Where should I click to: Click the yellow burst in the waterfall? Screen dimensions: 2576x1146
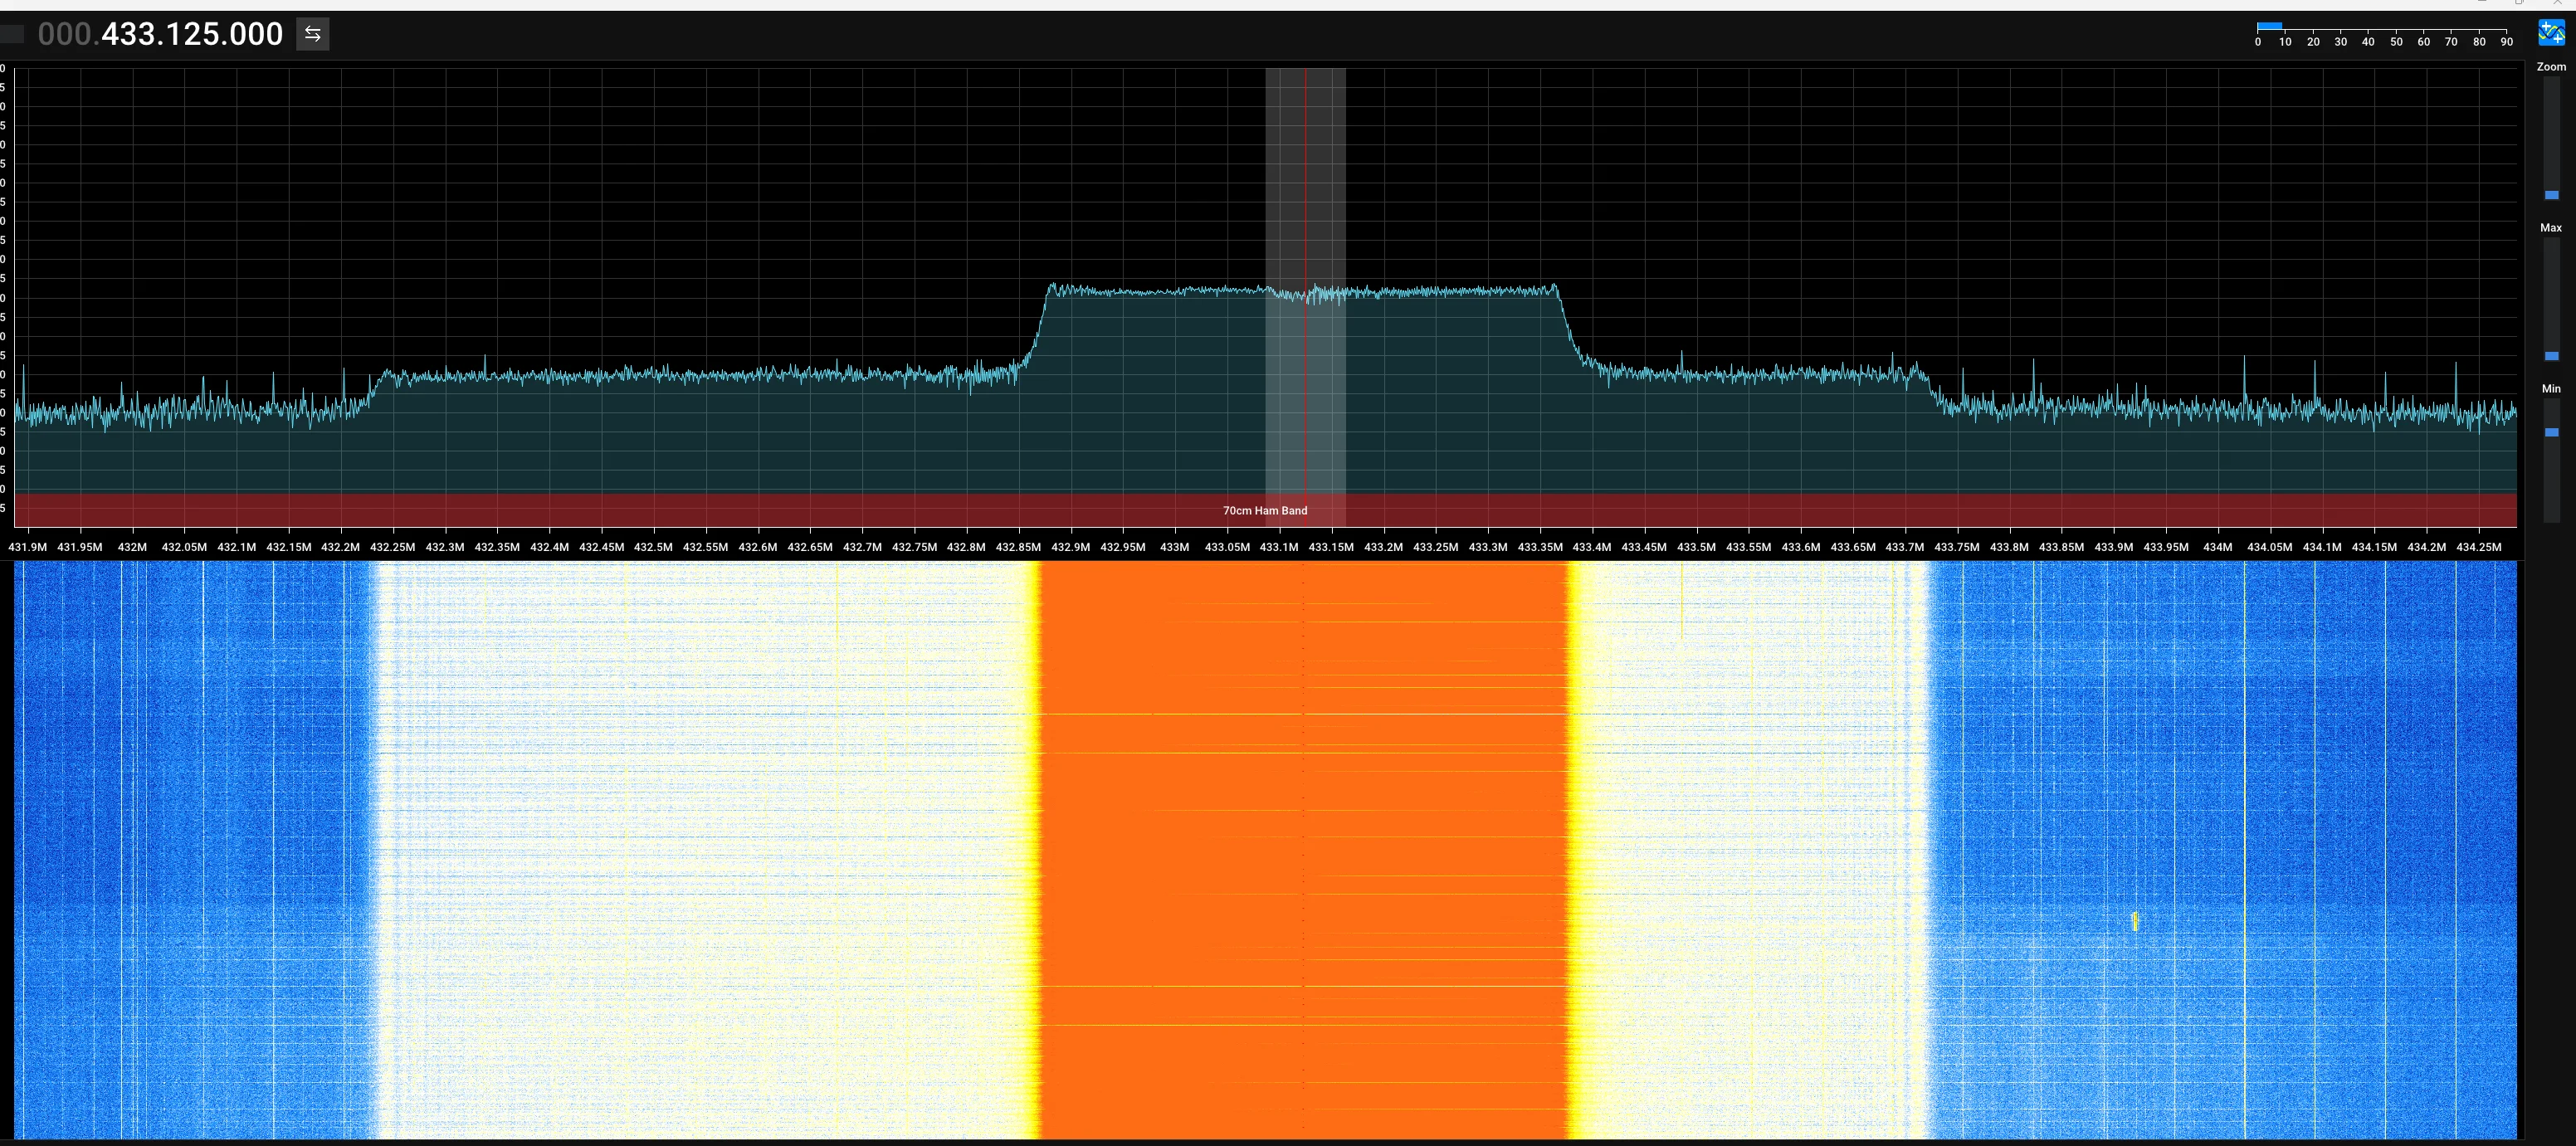(2135, 921)
